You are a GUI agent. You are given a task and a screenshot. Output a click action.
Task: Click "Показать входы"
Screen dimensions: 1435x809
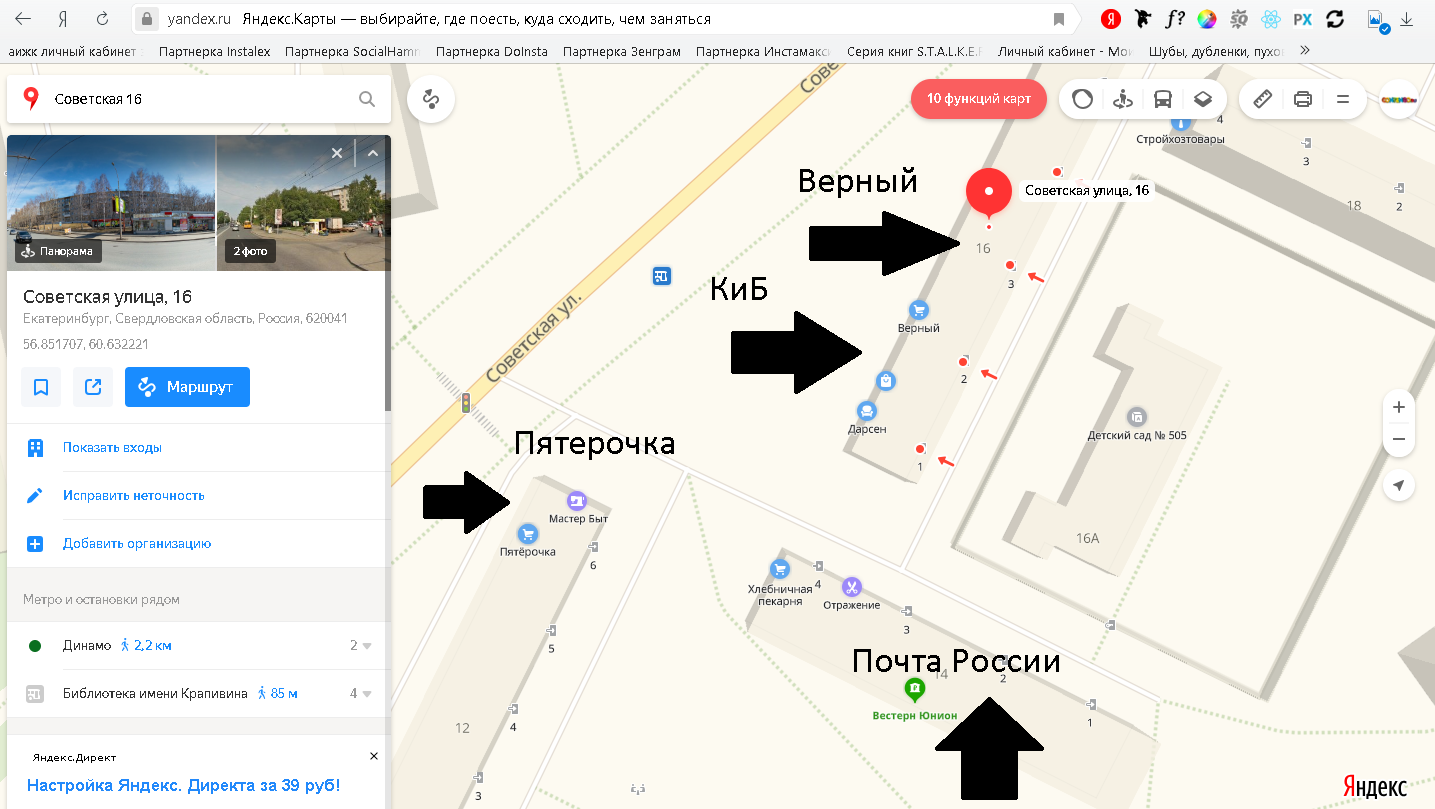(112, 448)
